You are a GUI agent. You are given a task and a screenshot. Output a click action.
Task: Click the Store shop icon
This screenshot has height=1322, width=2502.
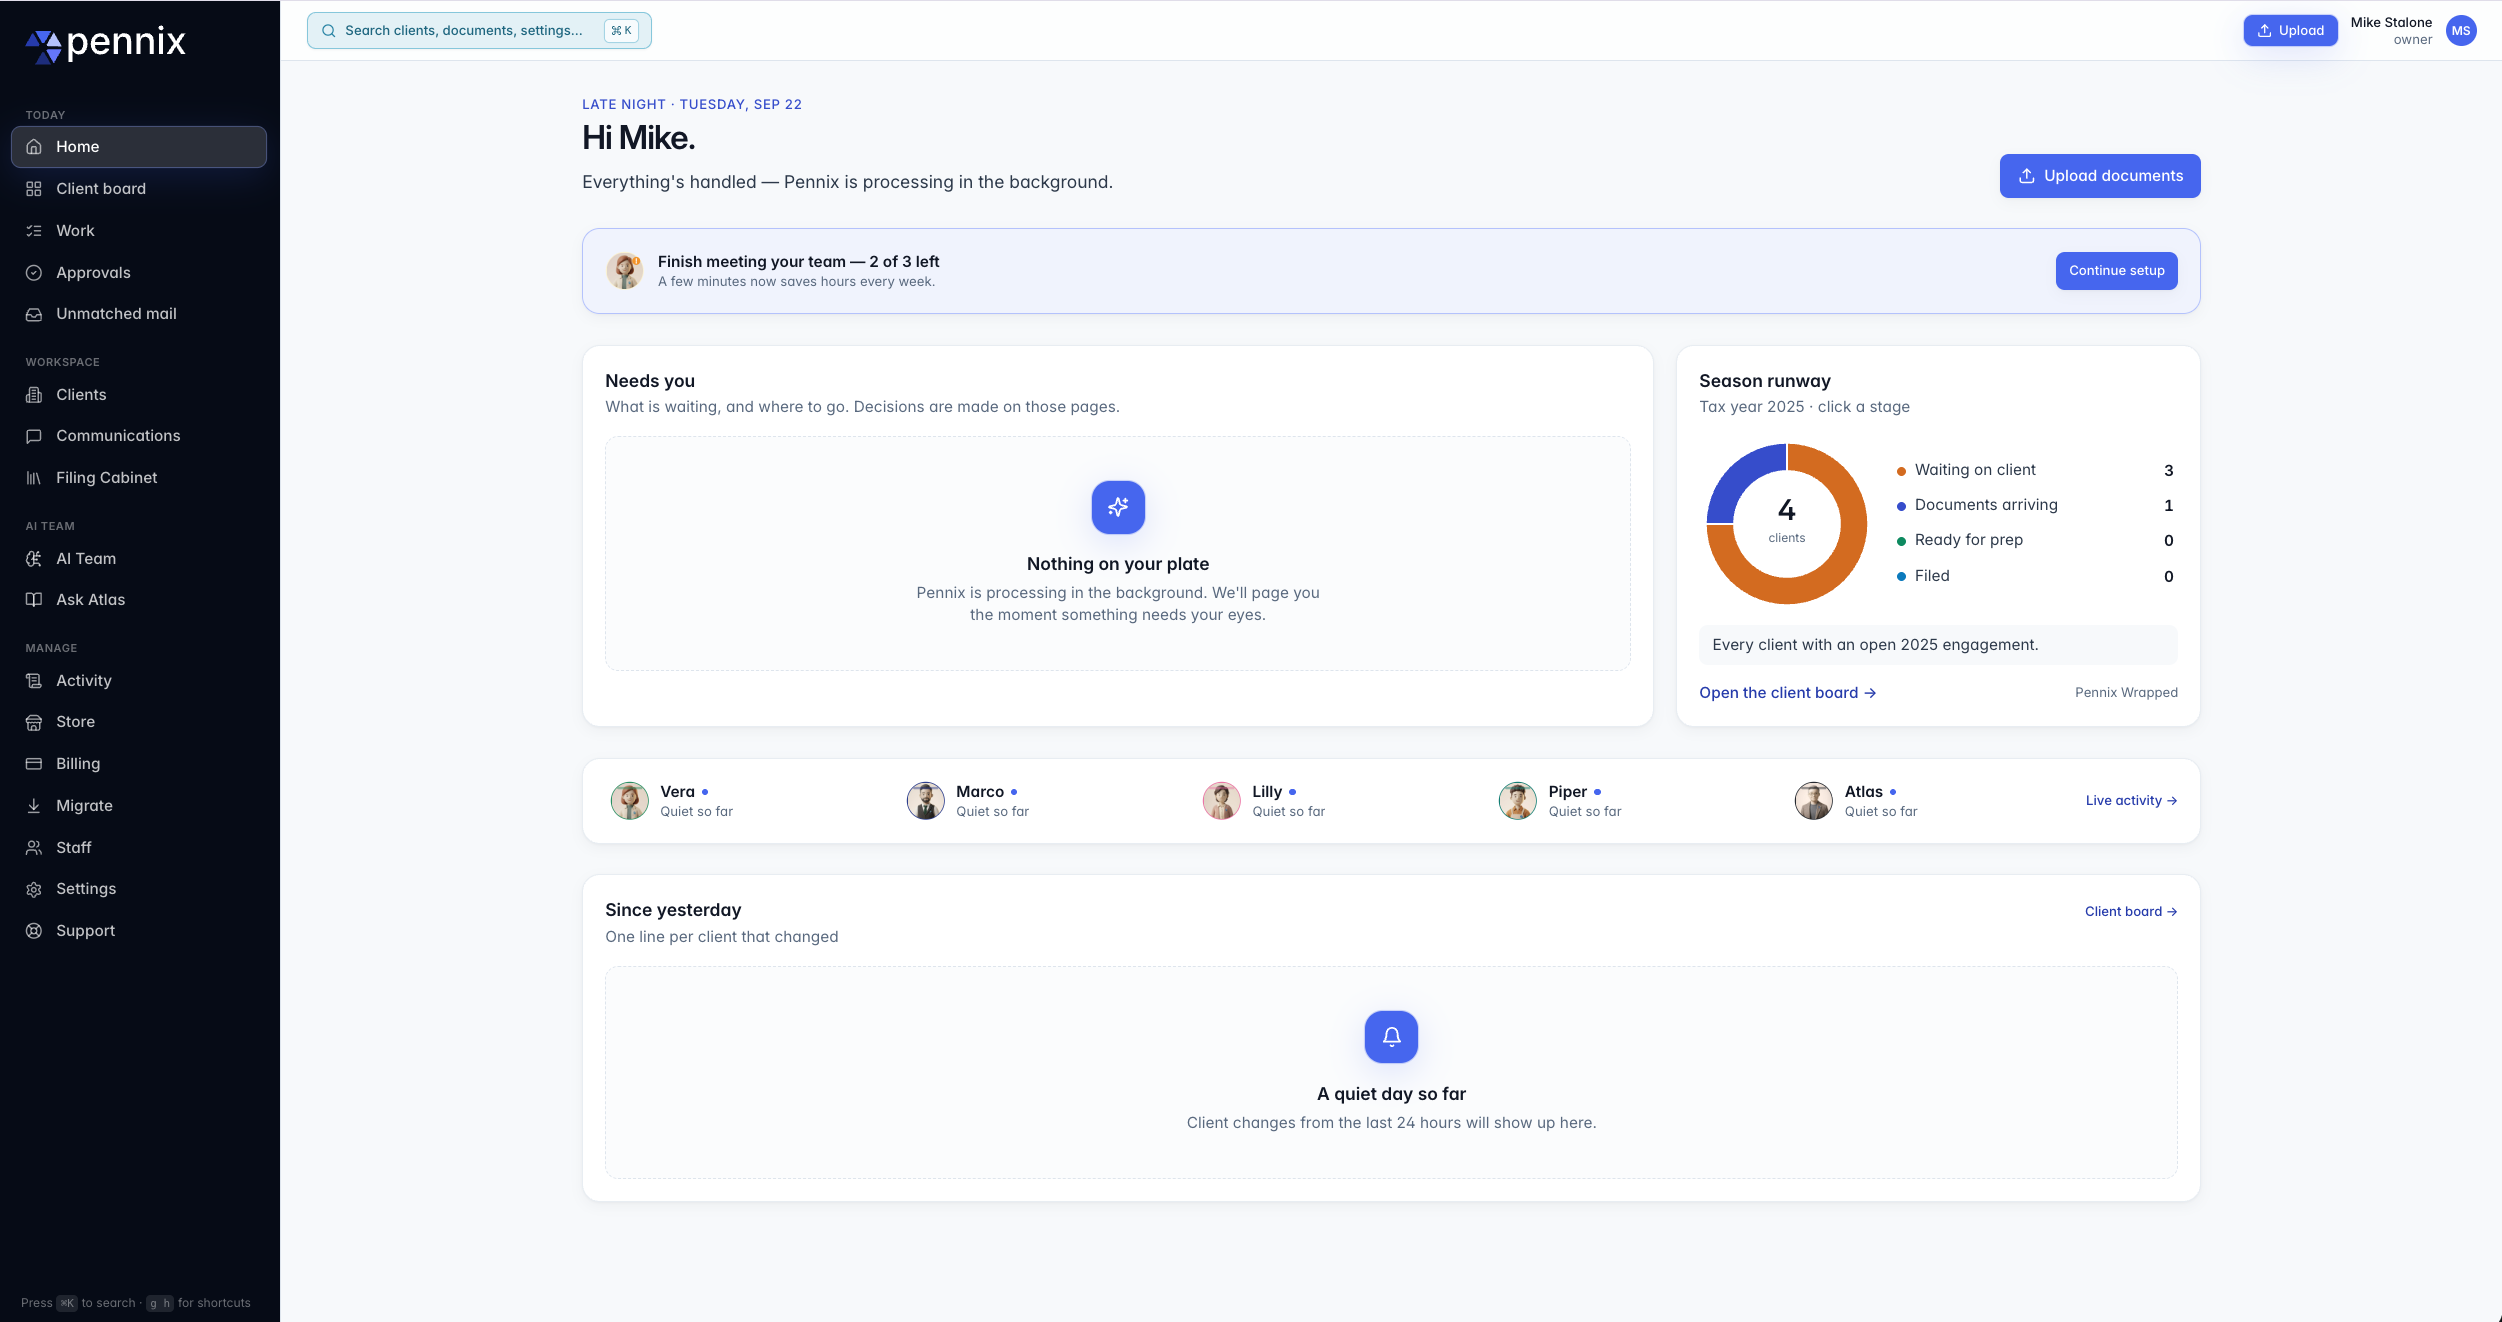(34, 722)
